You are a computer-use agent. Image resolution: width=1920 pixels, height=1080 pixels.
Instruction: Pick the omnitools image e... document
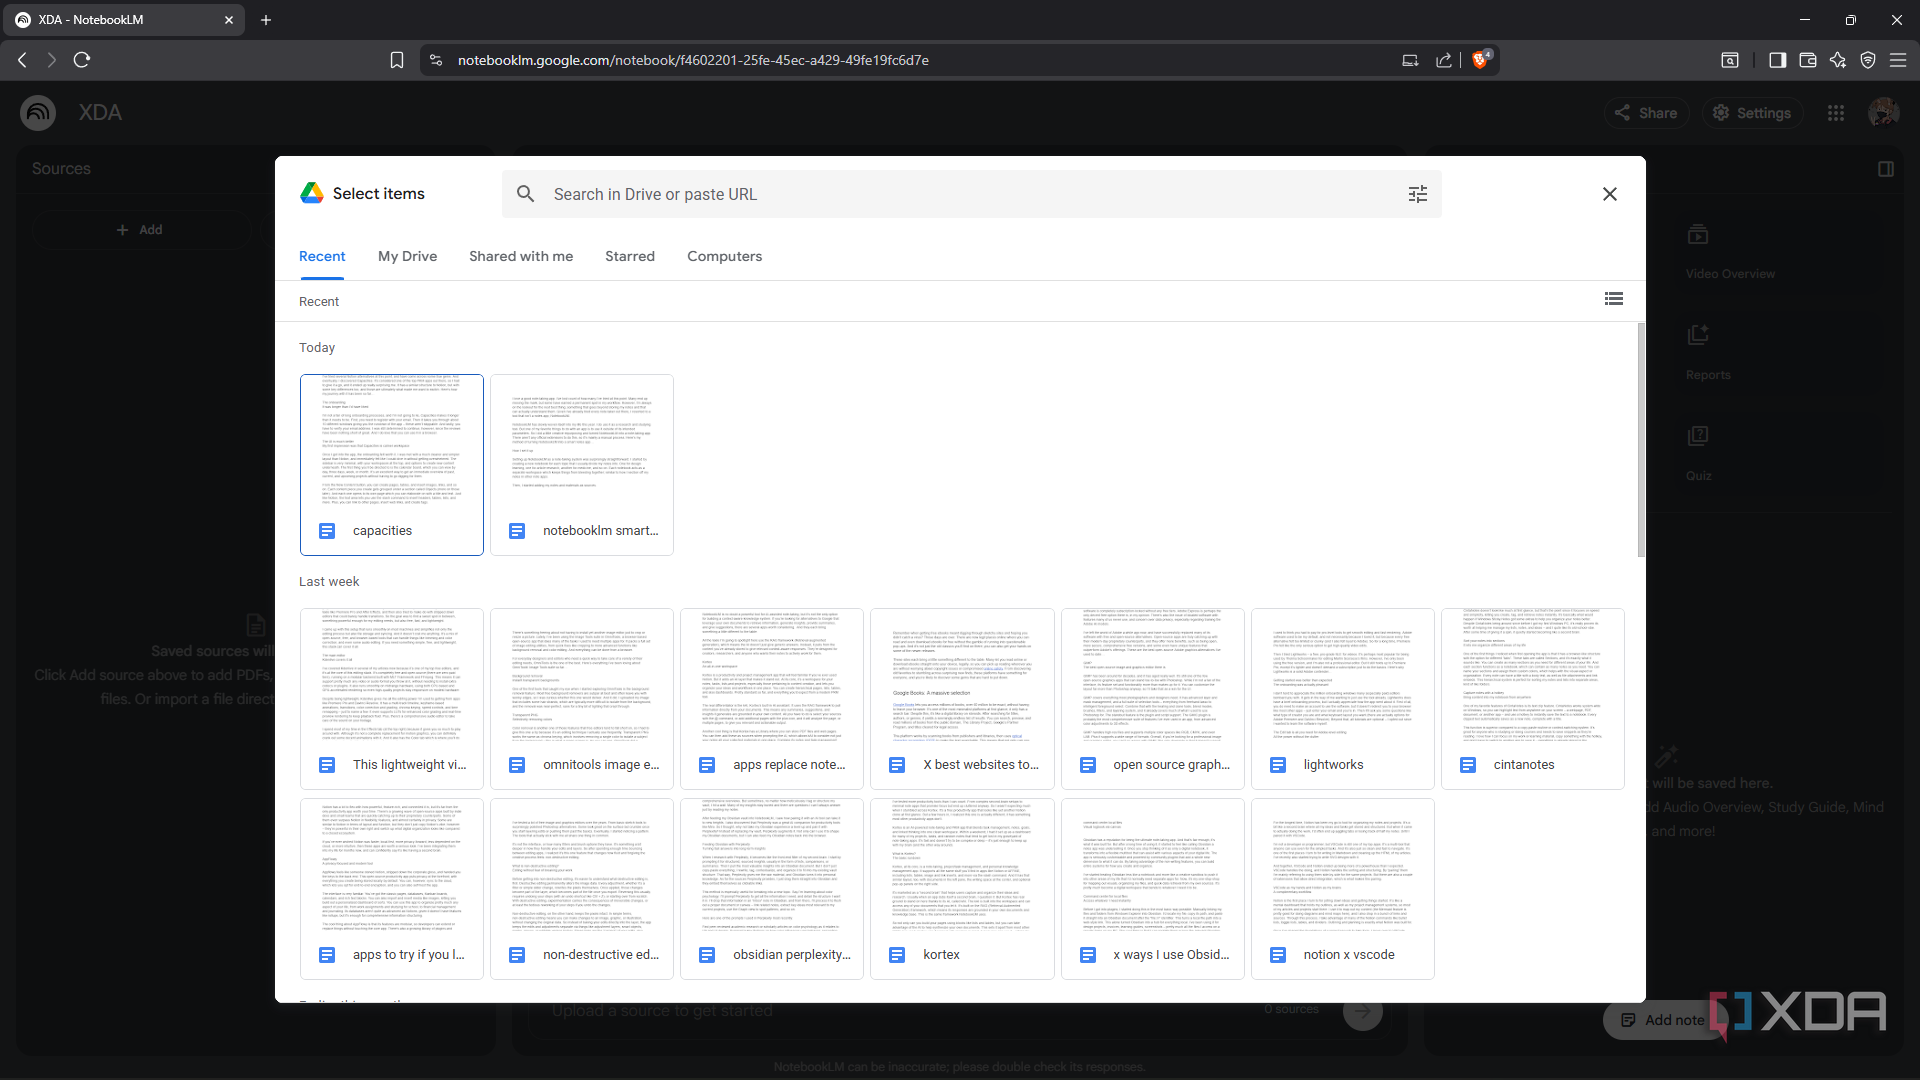click(x=582, y=699)
